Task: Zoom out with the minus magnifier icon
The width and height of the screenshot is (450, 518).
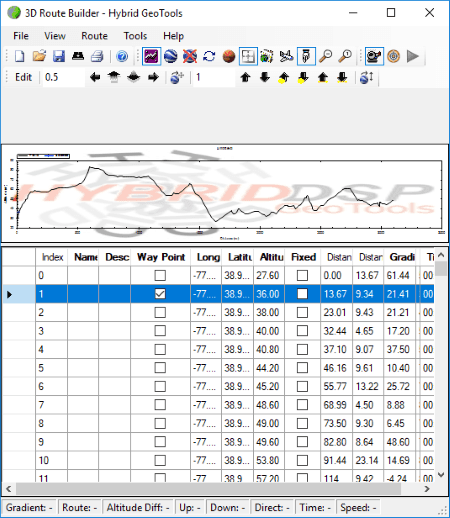Action: [x=325, y=56]
